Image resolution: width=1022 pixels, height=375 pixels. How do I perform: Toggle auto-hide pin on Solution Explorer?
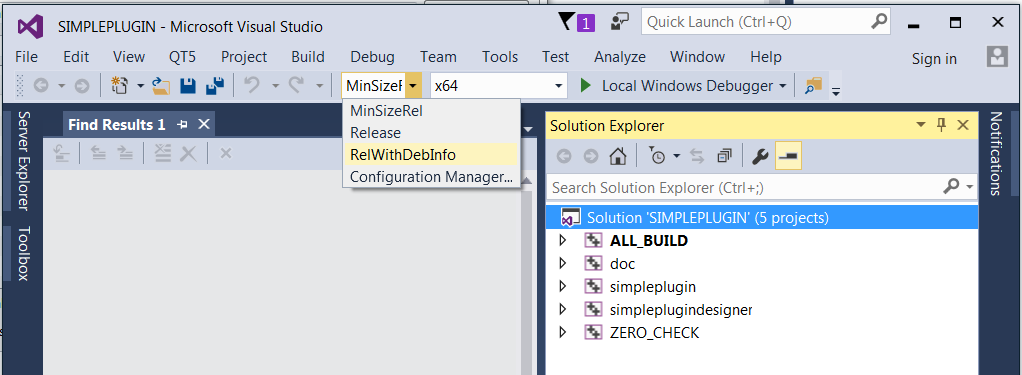[x=941, y=125]
